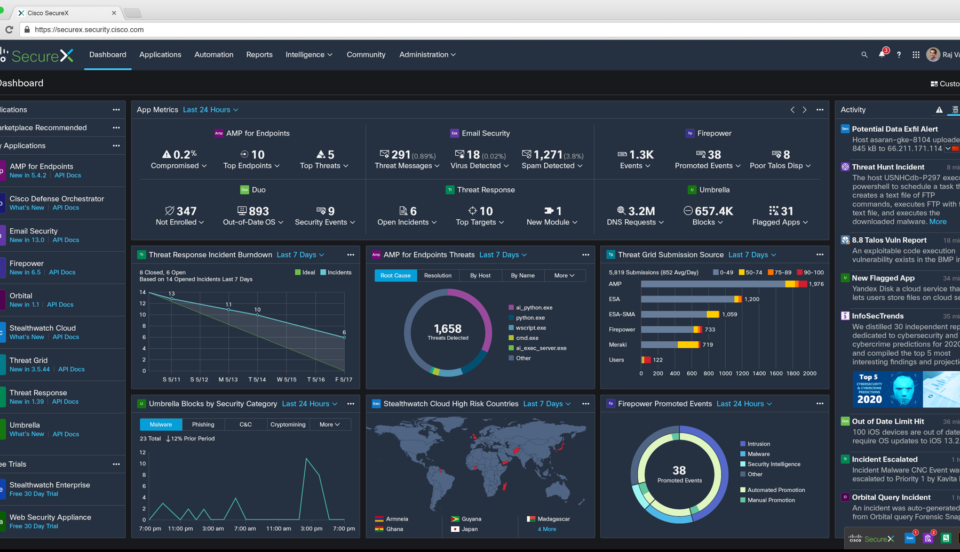The height and width of the screenshot is (552, 960).
Task: Open the help question mark icon
Action: [x=899, y=54]
